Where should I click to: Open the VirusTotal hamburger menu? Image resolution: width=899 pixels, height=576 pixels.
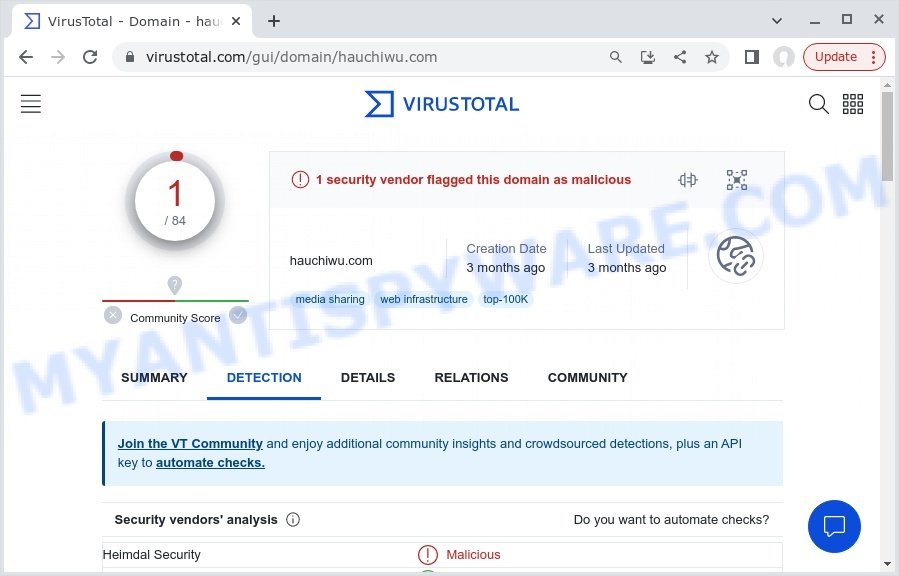[31, 104]
